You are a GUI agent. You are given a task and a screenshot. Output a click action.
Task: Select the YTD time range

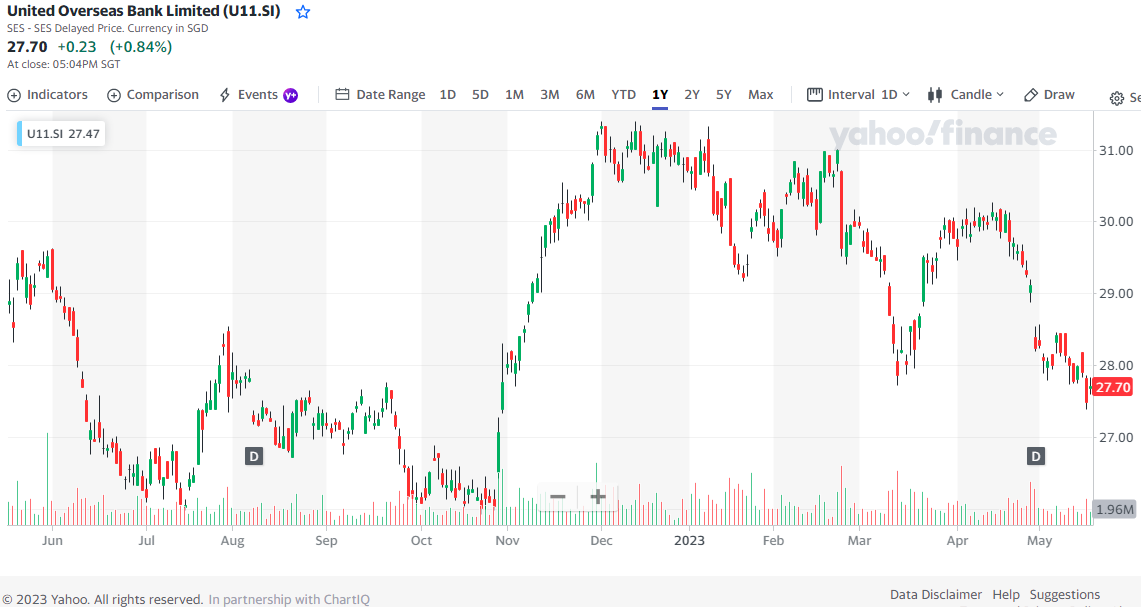(x=624, y=95)
